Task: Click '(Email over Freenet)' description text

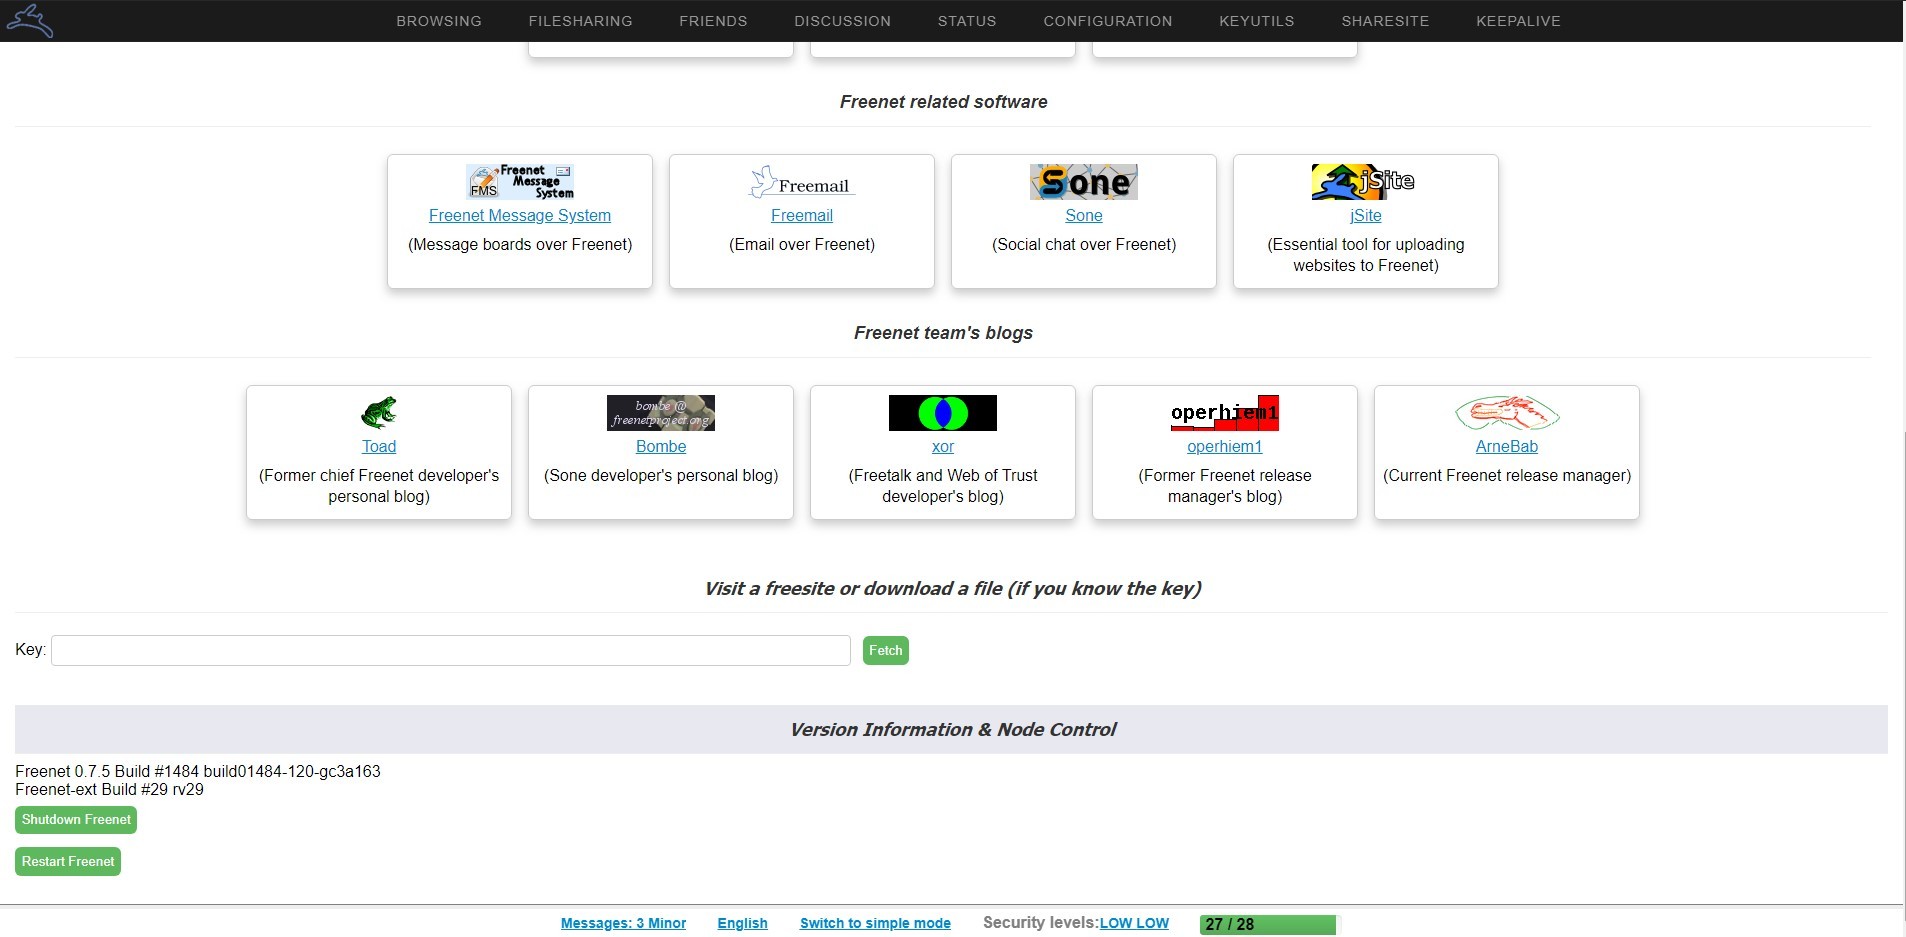Action: (x=802, y=244)
